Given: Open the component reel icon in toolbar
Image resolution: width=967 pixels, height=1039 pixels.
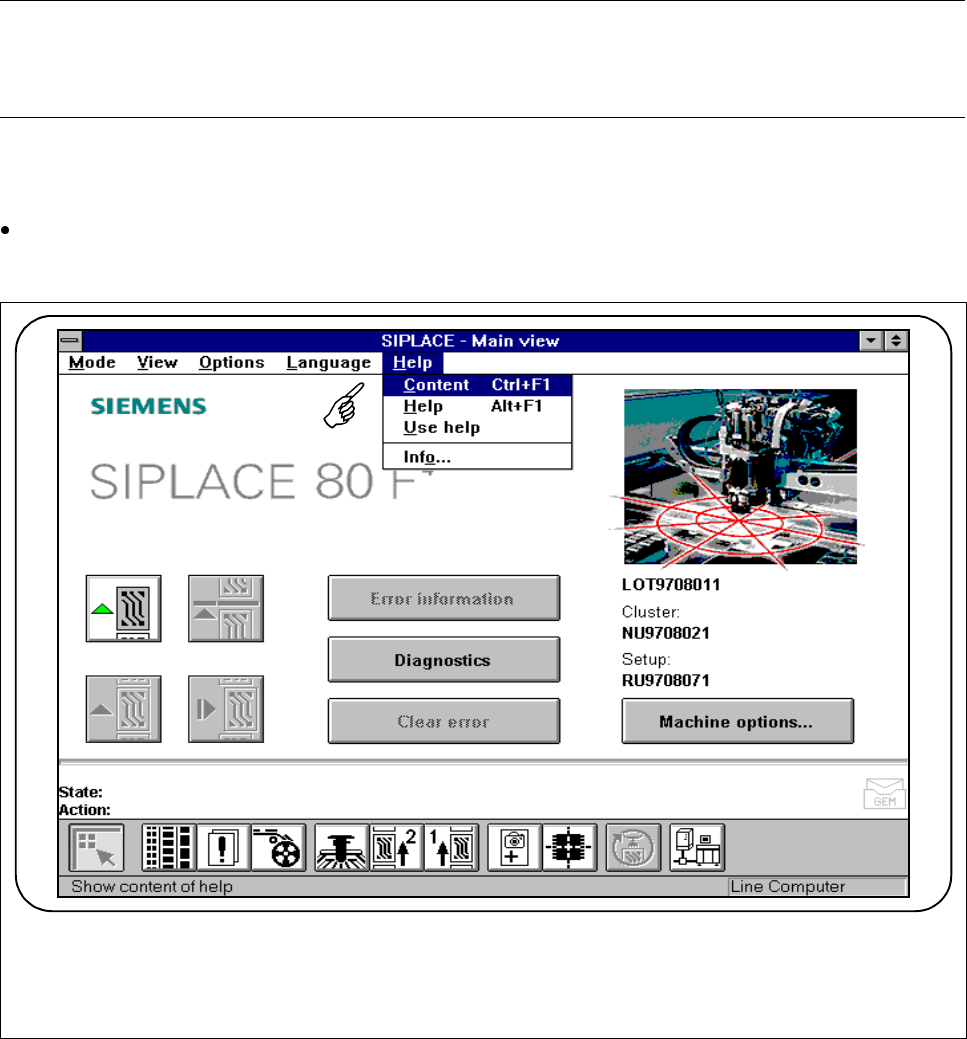Looking at the screenshot, I should (278, 848).
